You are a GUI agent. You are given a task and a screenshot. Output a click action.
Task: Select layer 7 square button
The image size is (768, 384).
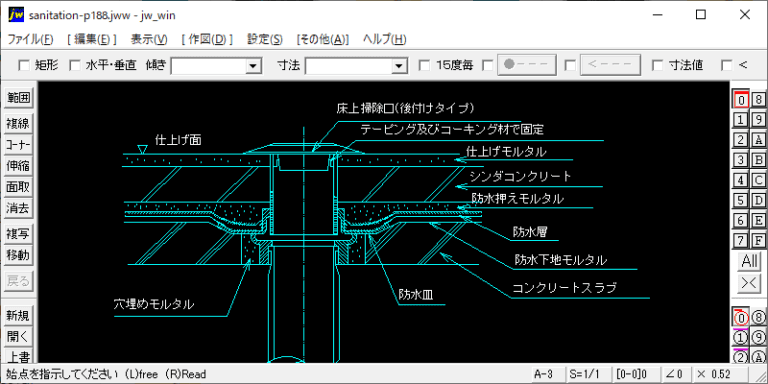tap(742, 240)
